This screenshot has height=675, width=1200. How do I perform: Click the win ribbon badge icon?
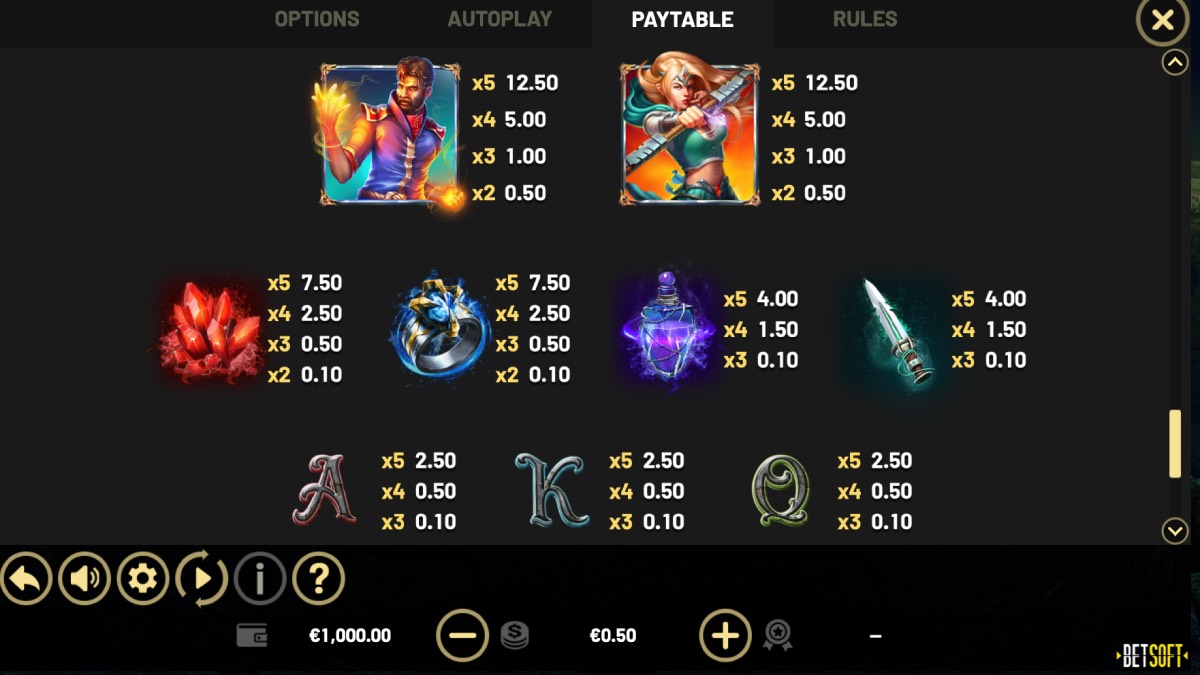[778, 636]
